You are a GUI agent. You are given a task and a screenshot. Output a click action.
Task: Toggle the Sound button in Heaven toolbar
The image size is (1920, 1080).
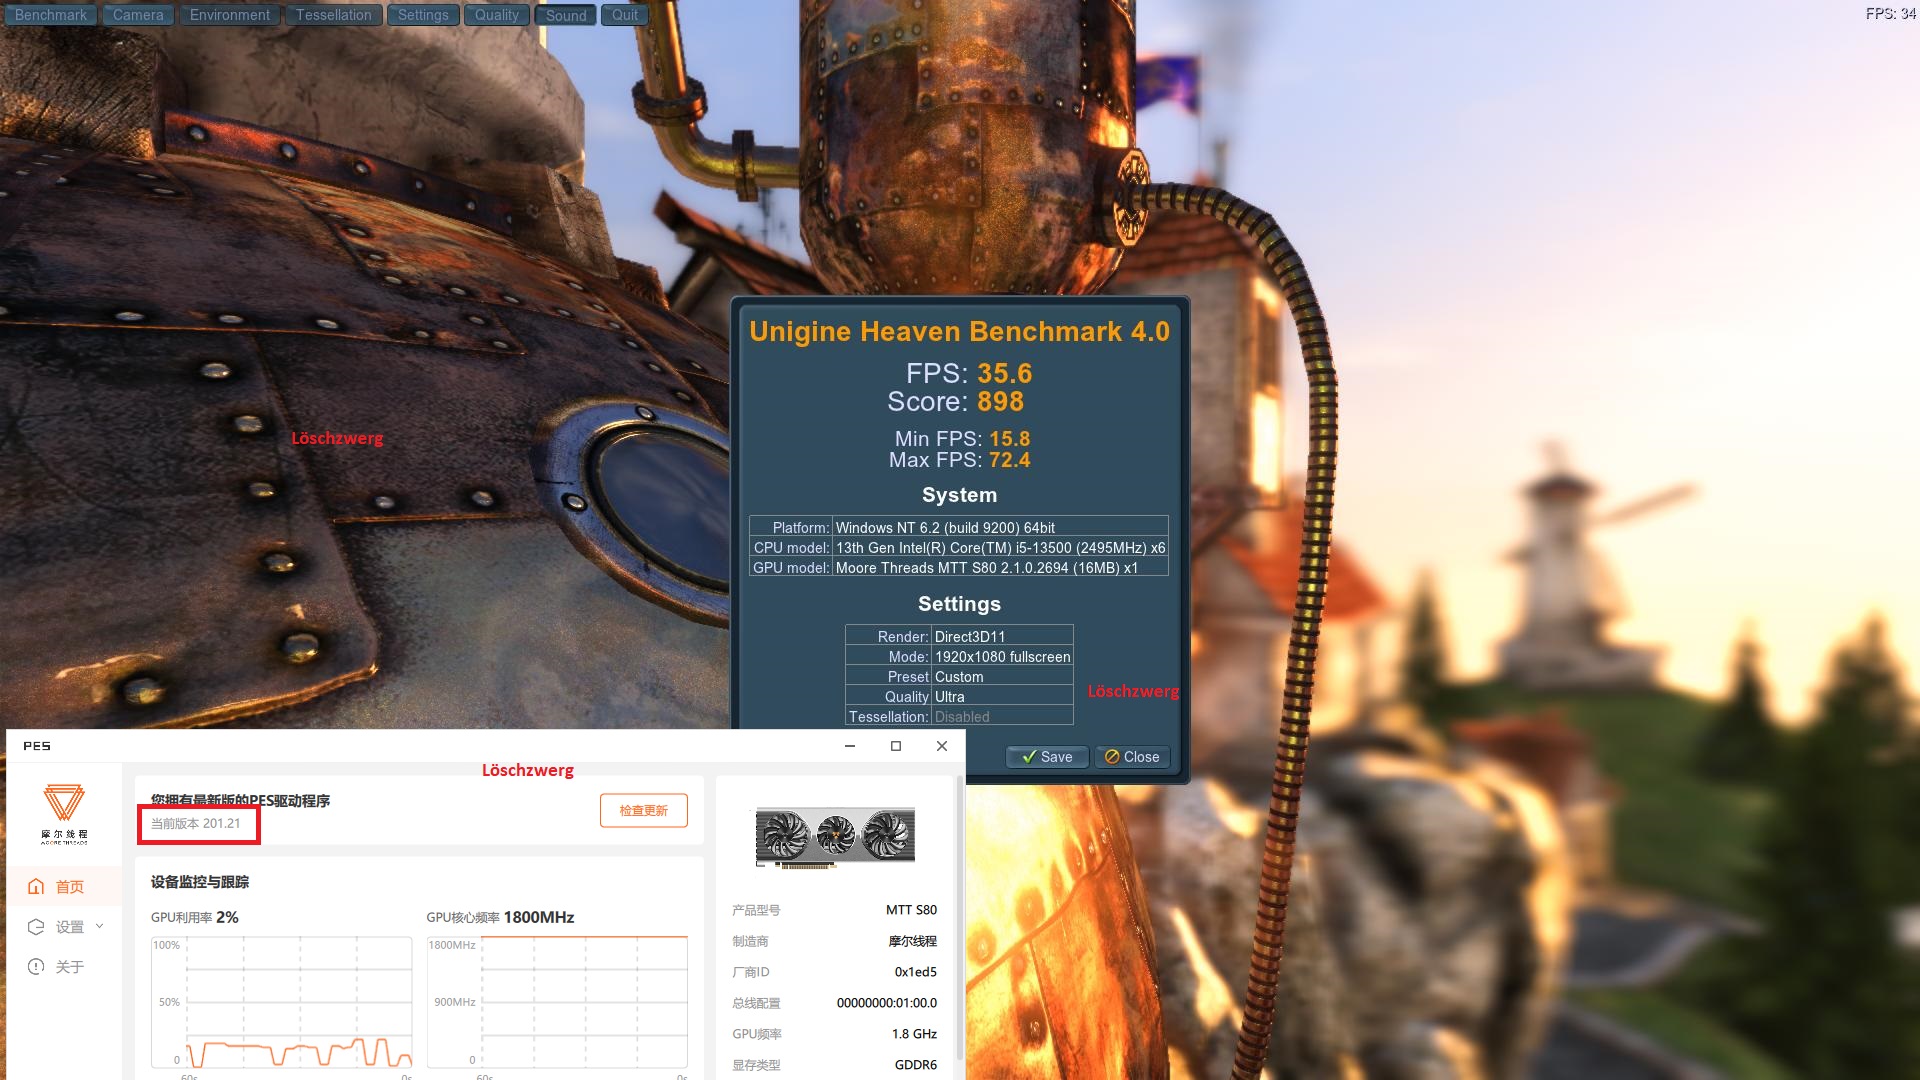(566, 15)
